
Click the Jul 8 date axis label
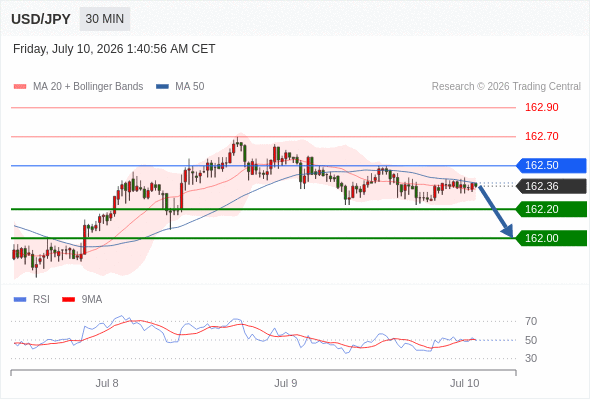click(x=107, y=383)
